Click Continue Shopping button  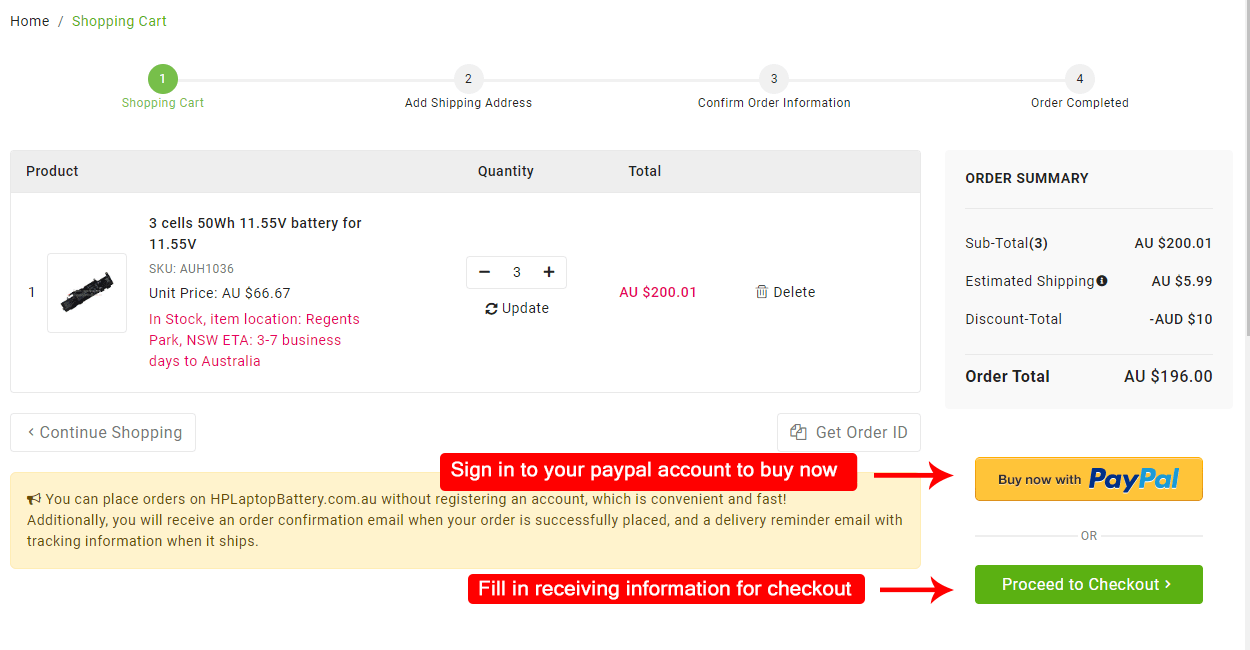(103, 432)
